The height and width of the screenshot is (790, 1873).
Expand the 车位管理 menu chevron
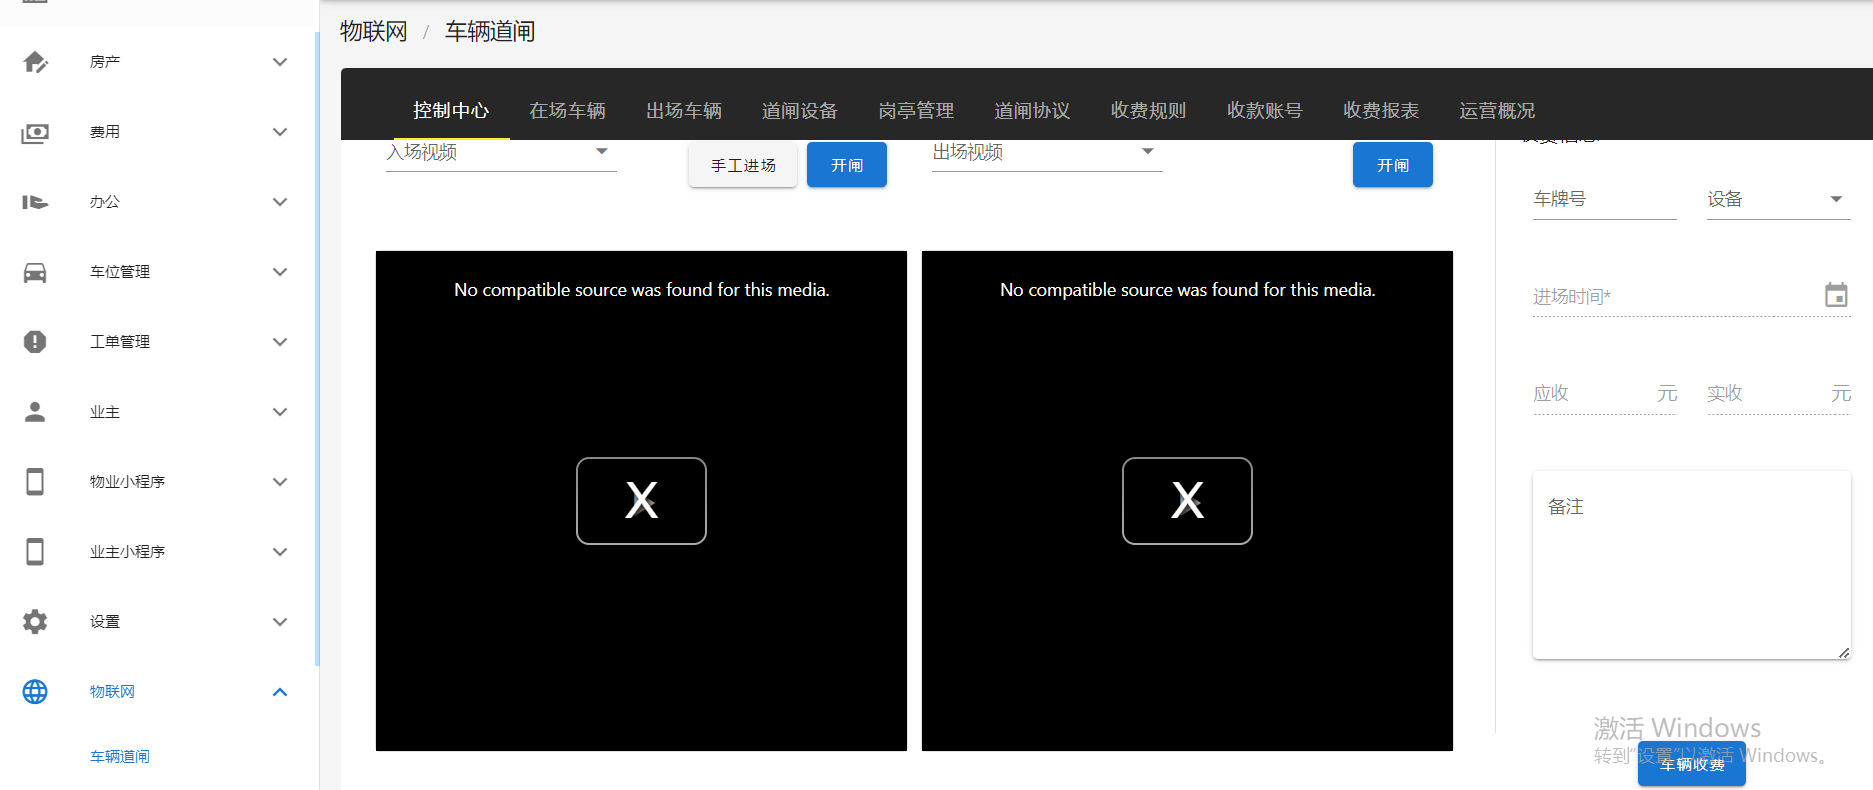pos(280,272)
